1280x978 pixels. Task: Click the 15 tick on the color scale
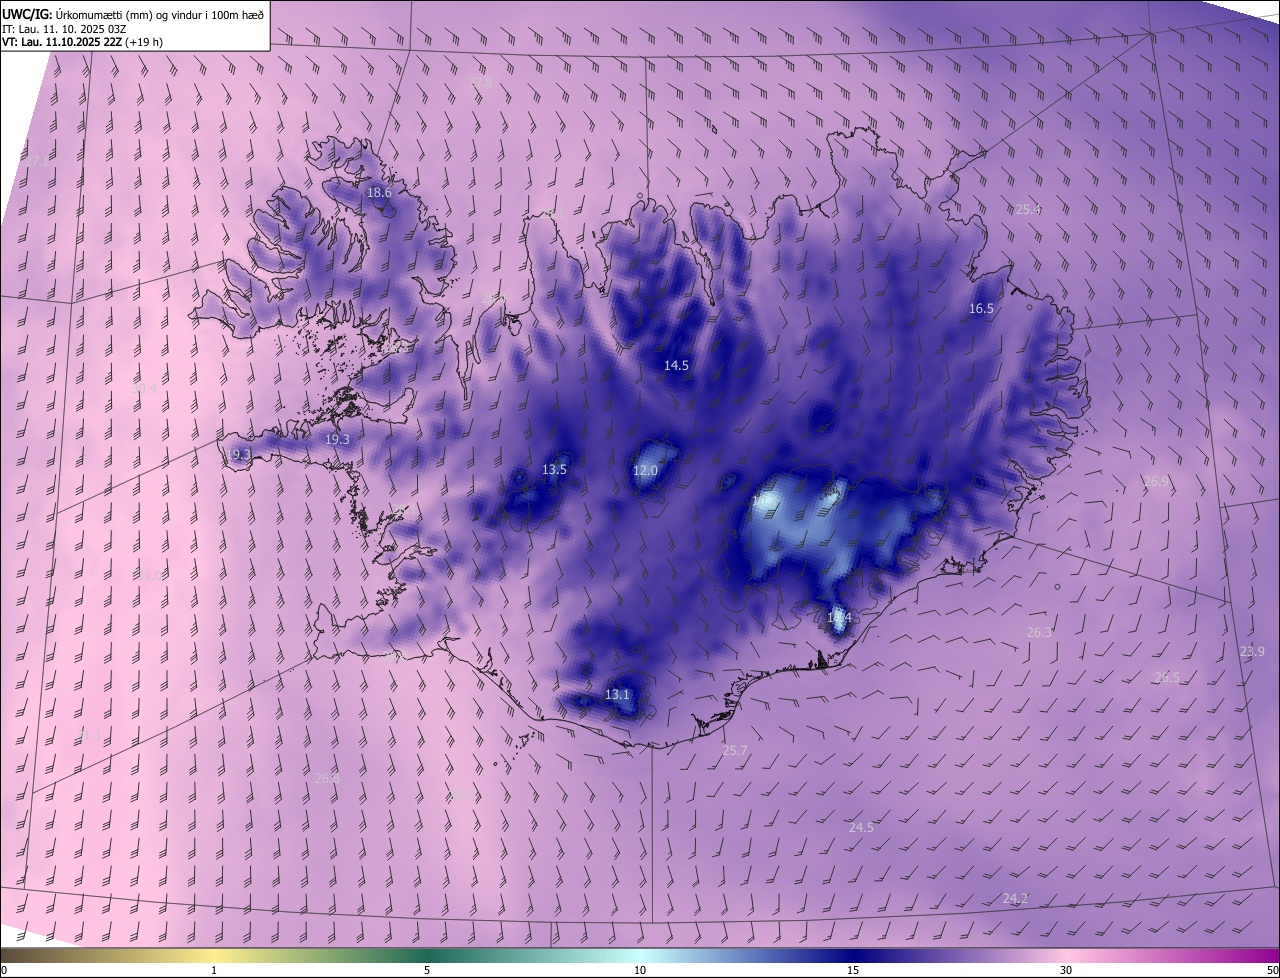[853, 970]
